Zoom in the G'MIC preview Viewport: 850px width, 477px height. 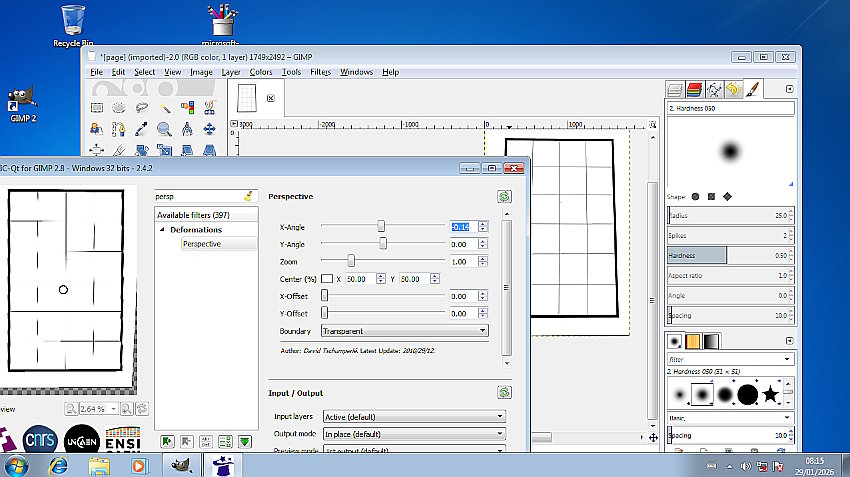(126, 409)
